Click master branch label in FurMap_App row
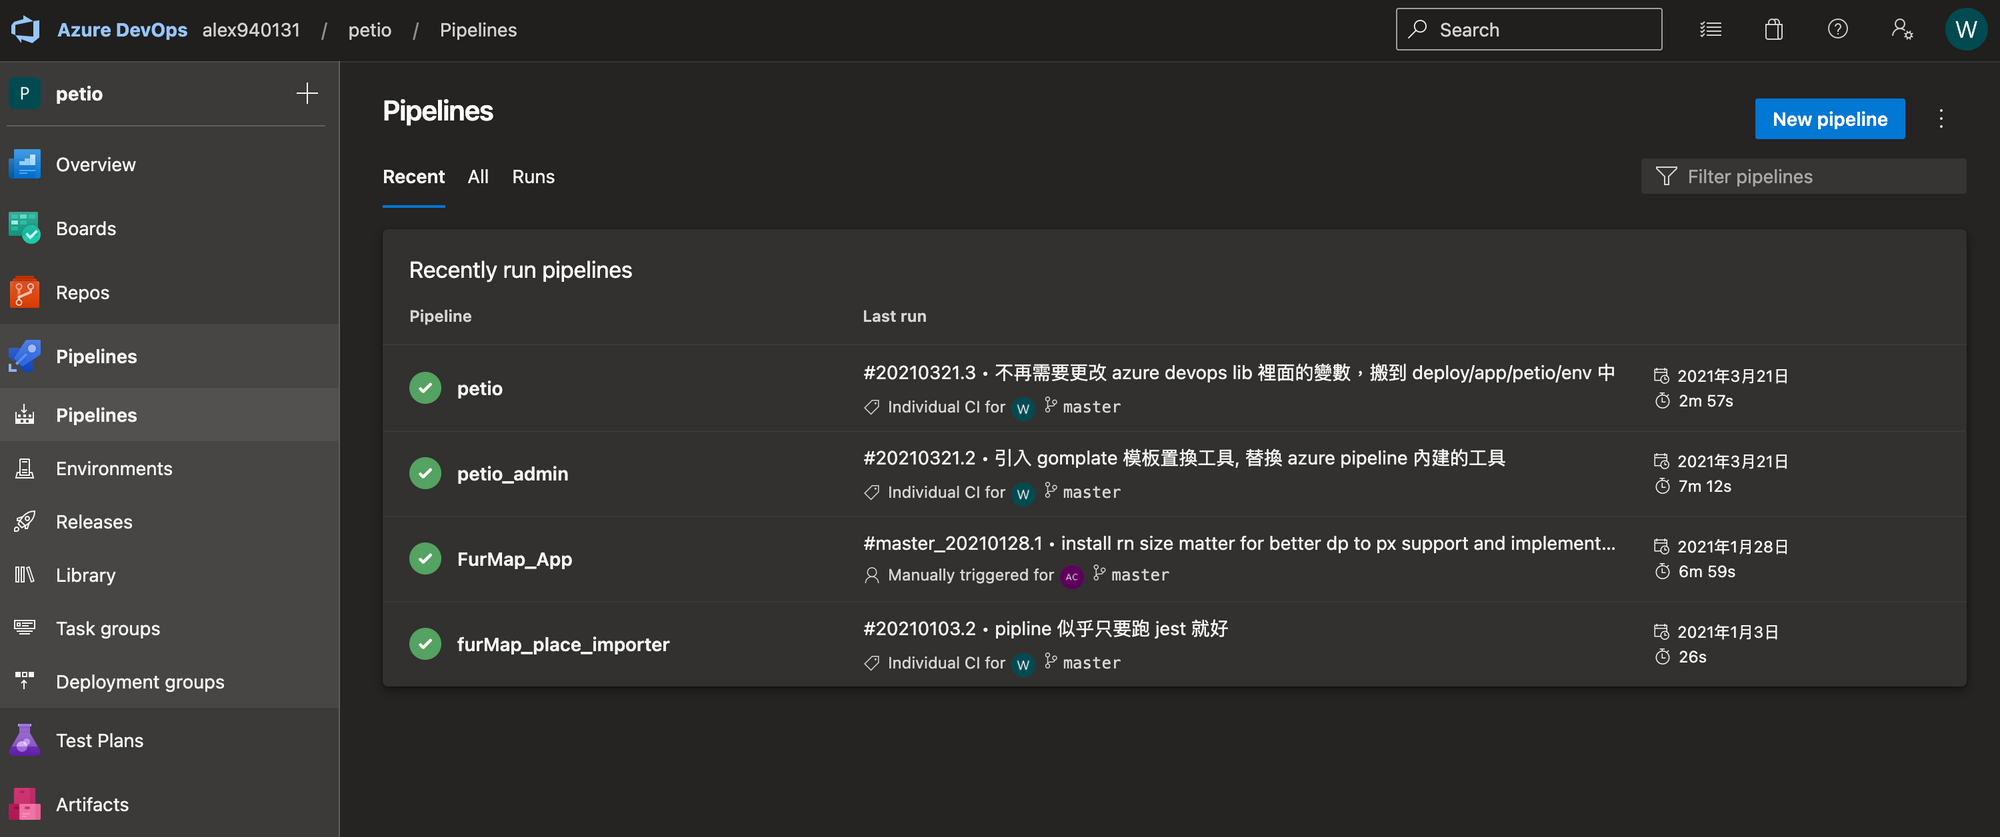Viewport: 2000px width, 837px height. point(1140,575)
